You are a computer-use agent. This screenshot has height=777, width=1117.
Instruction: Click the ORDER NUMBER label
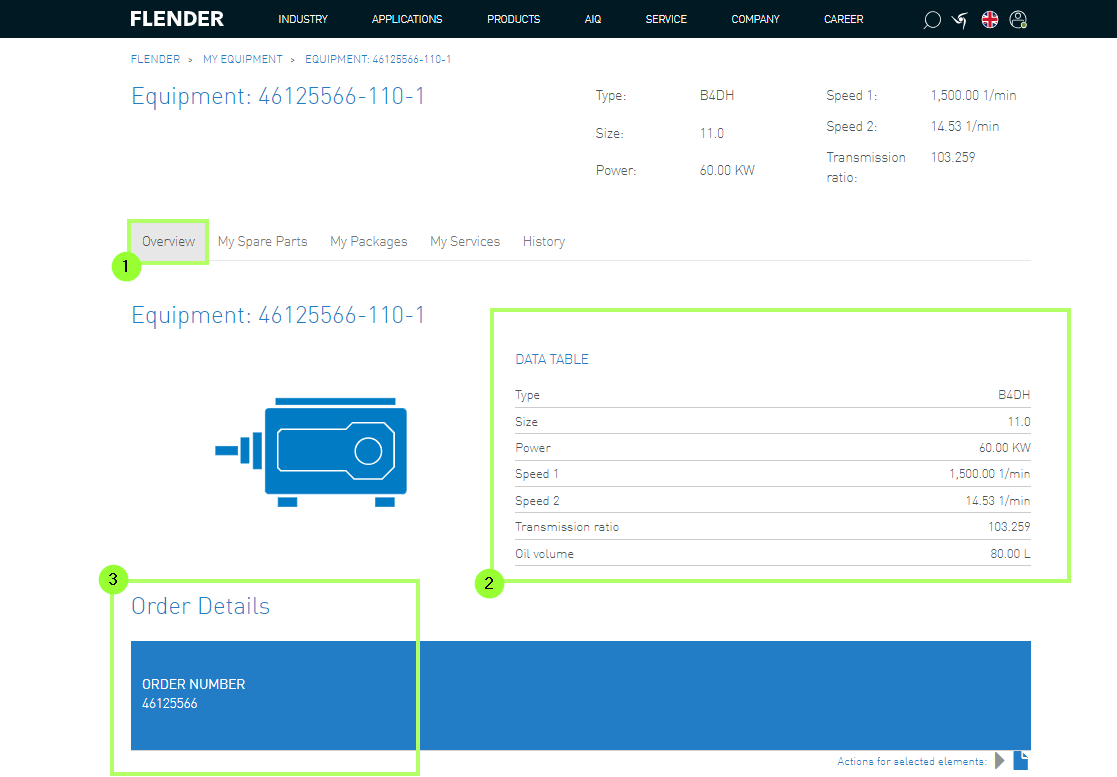click(193, 684)
